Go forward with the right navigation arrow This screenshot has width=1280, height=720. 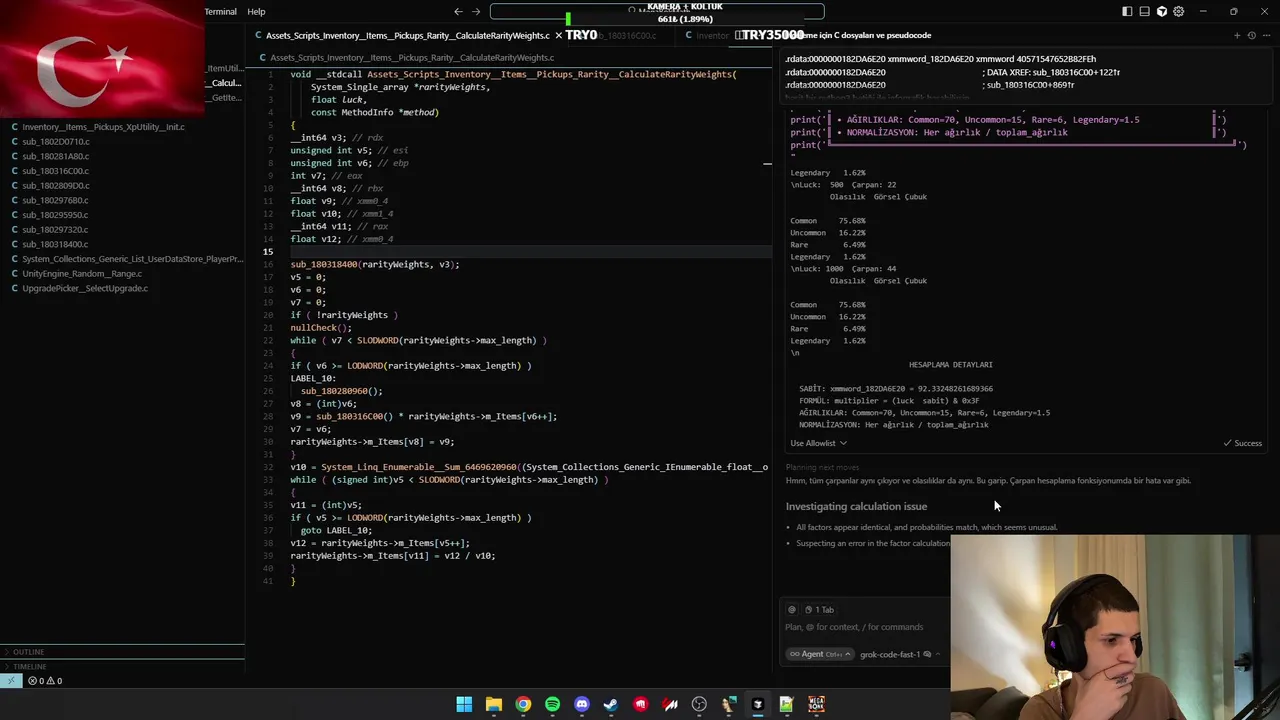coord(476,12)
